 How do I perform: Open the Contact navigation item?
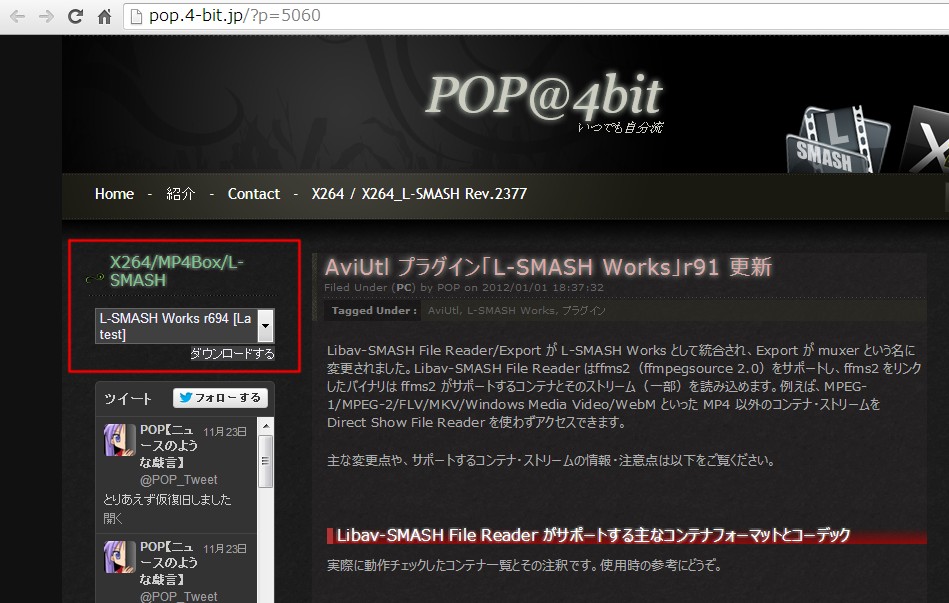coord(254,194)
